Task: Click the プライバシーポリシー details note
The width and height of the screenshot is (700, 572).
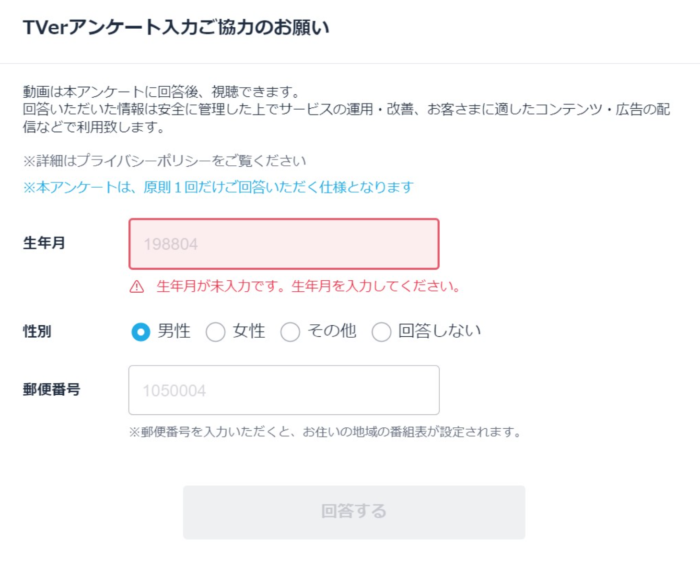Action: (x=164, y=160)
